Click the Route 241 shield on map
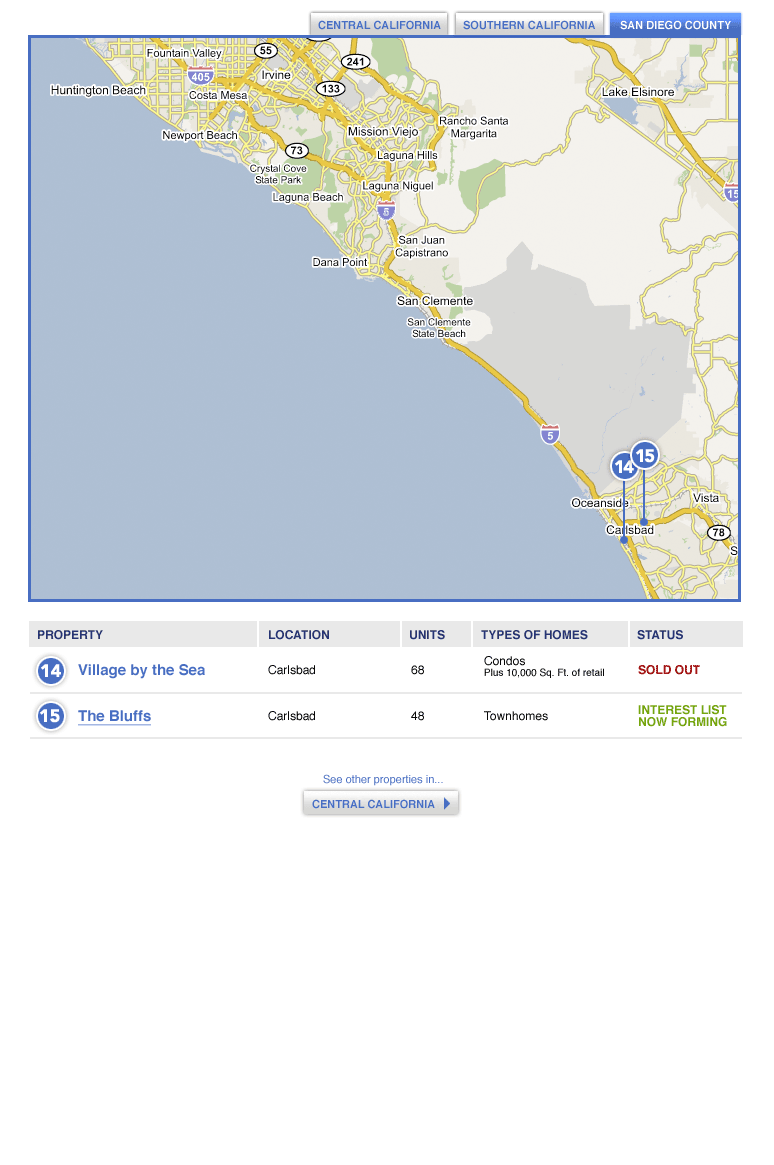 355,61
